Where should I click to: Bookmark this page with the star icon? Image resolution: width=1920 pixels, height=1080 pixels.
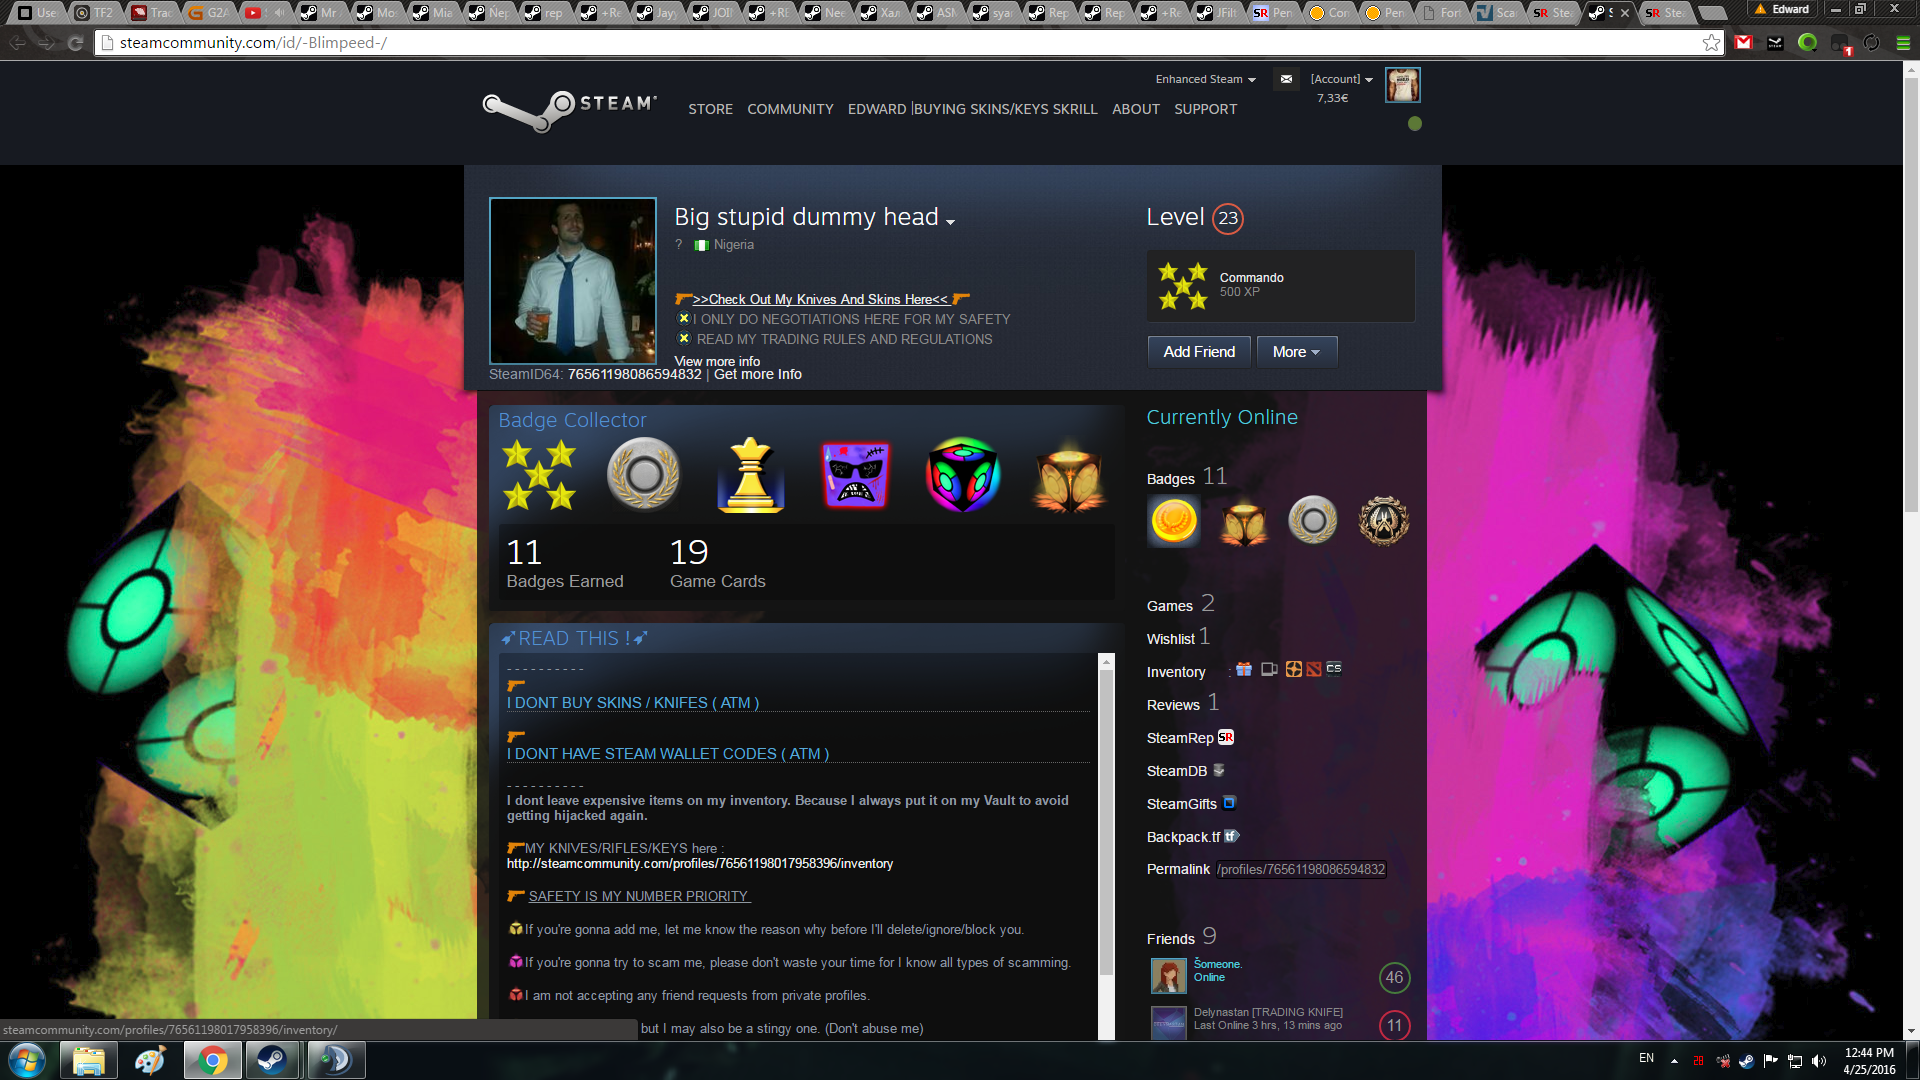(1711, 43)
